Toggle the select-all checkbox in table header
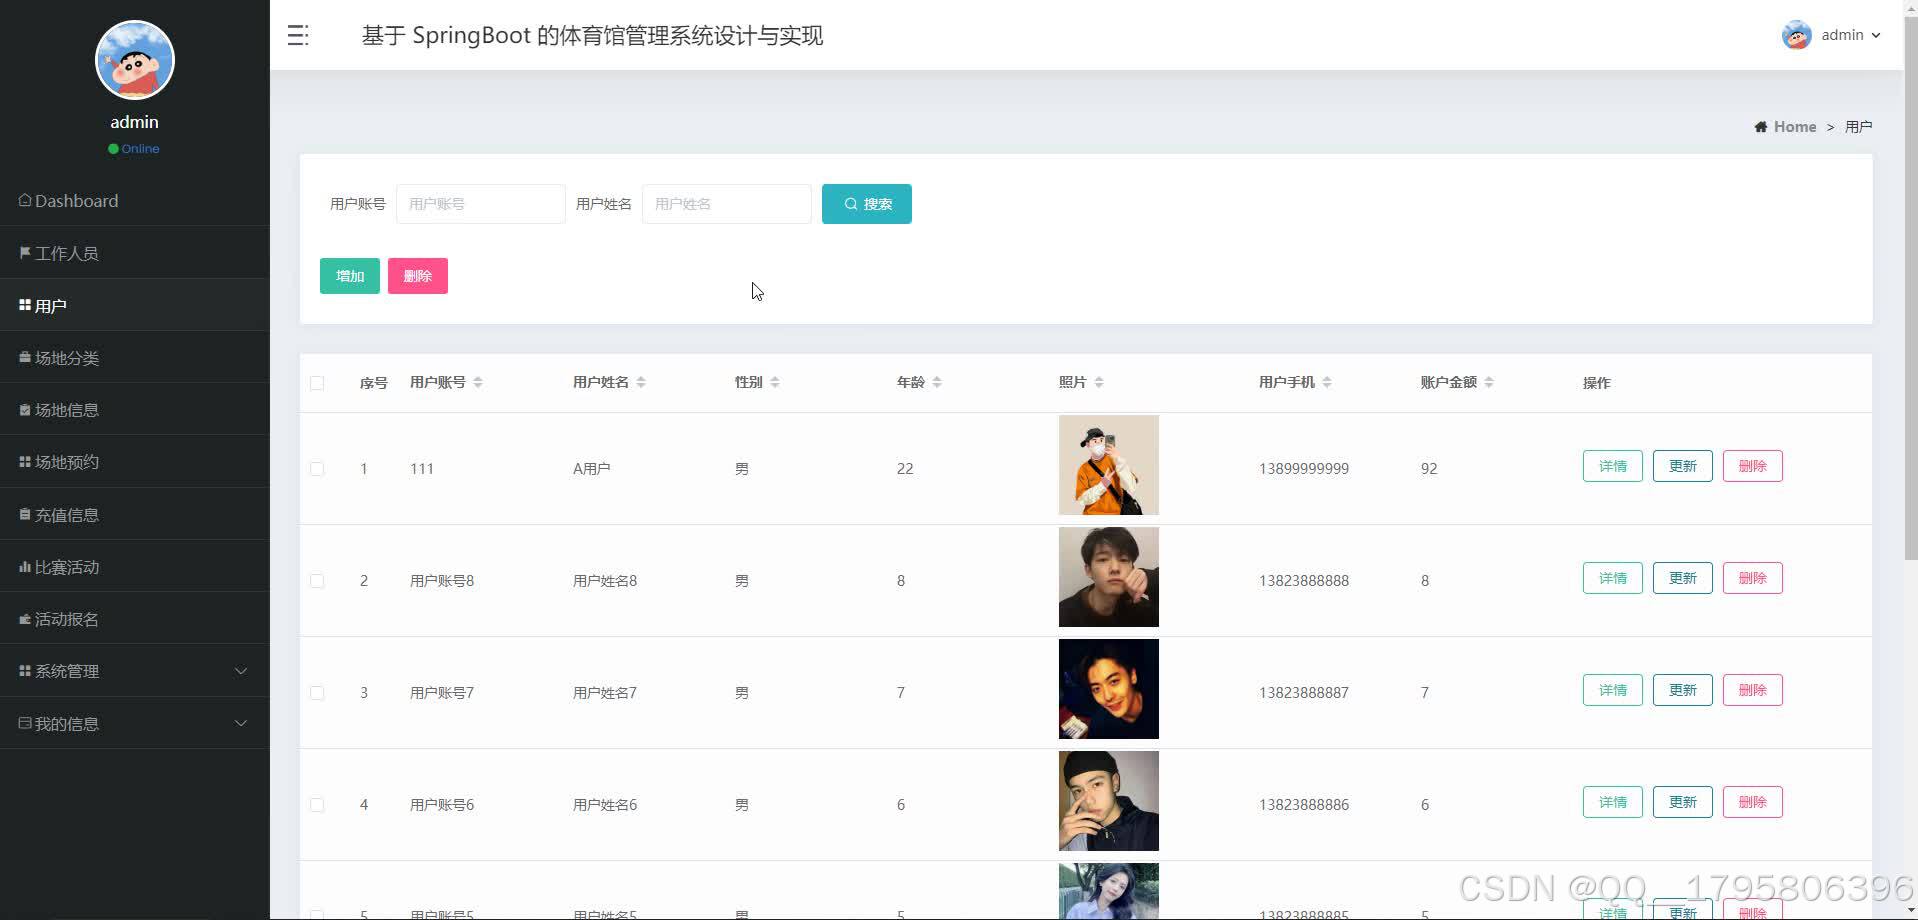This screenshot has height=920, width=1918. click(317, 383)
